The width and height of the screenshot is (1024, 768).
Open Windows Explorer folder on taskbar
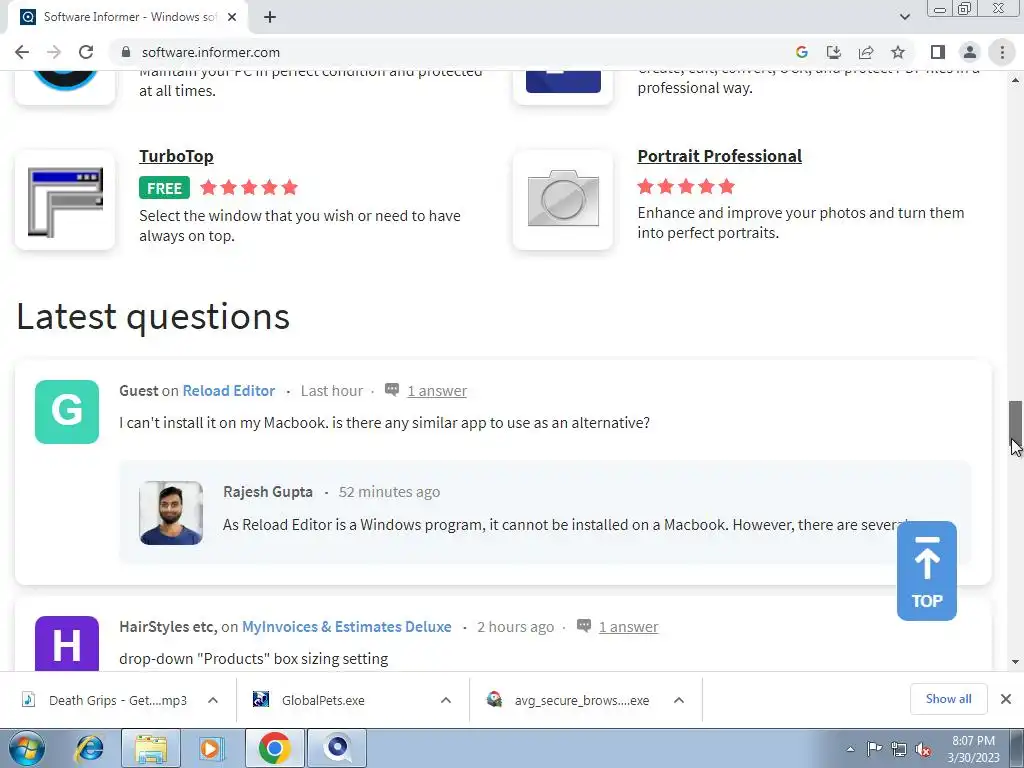coord(151,748)
